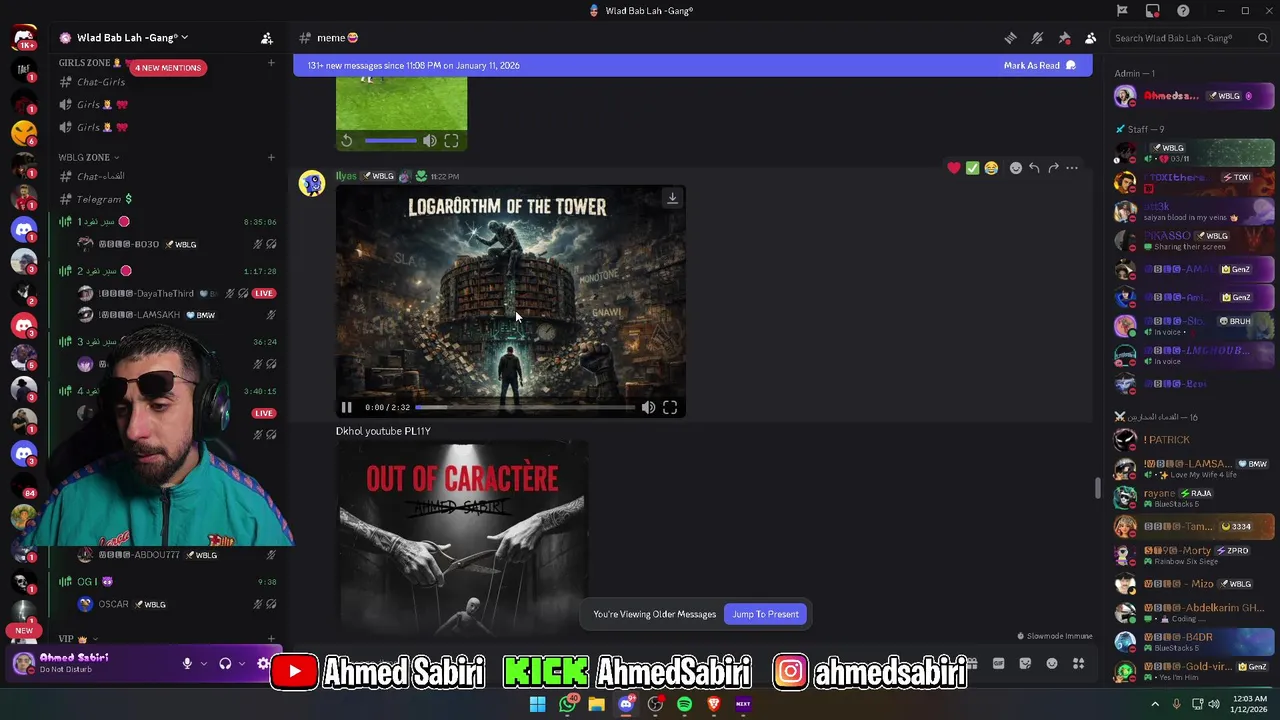1280x720 pixels.
Task: Open Brave browser from the taskbar
Action: (x=714, y=704)
